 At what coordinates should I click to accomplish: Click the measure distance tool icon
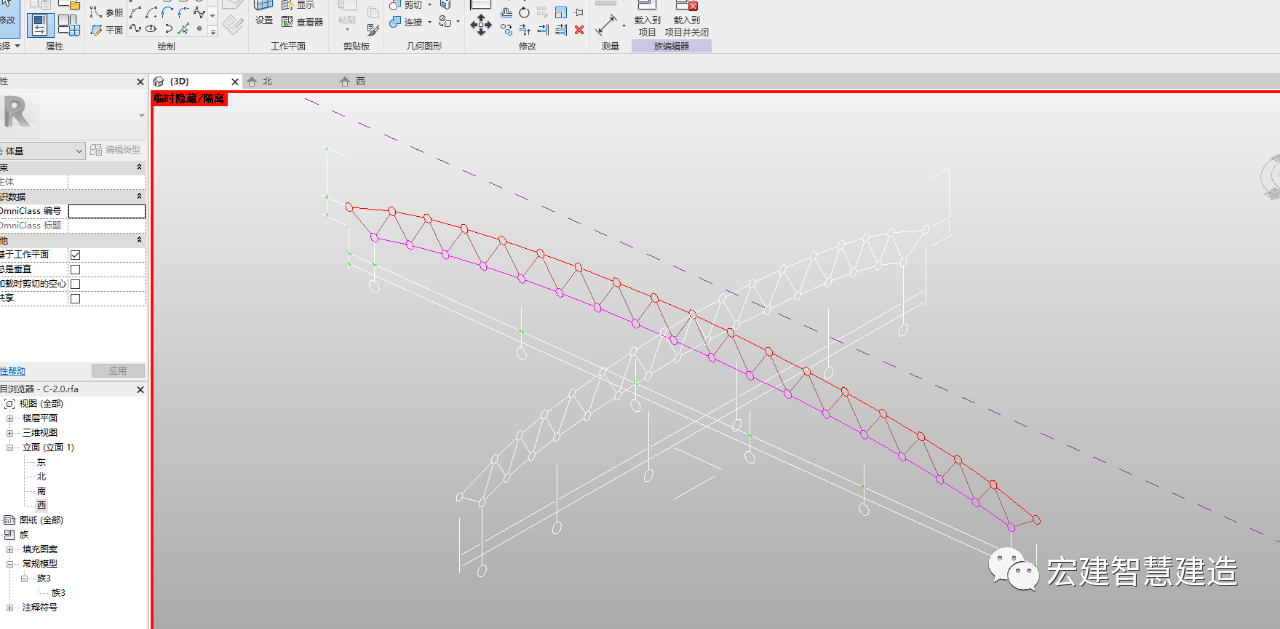point(606,27)
